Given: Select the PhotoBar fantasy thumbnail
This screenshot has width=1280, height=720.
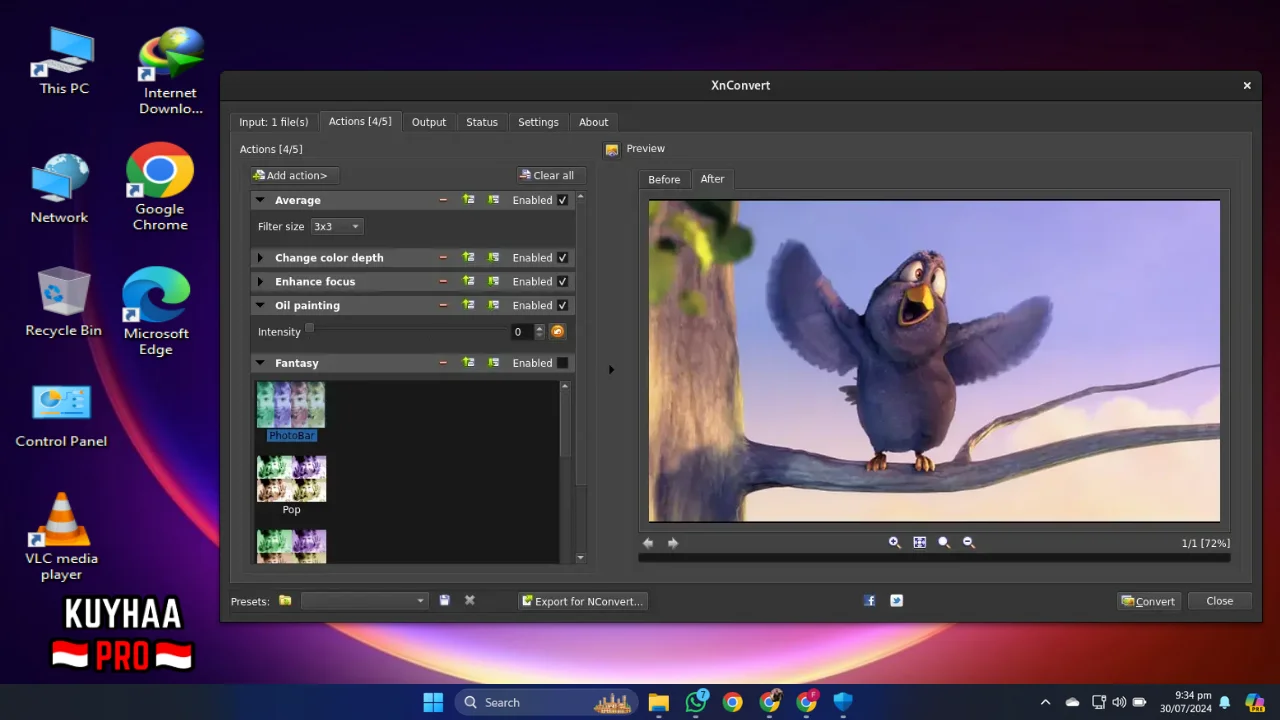Looking at the screenshot, I should (291, 411).
